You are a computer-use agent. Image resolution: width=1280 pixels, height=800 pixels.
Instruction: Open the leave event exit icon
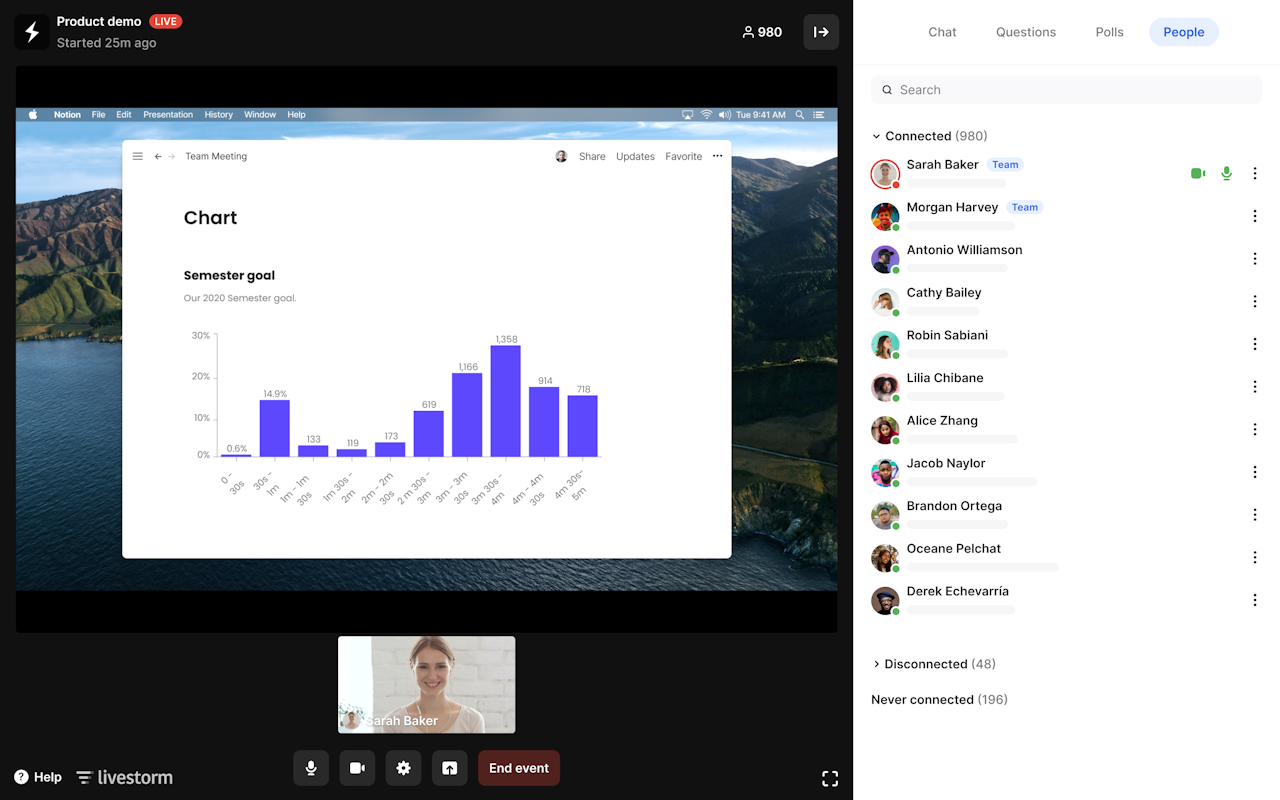point(821,32)
